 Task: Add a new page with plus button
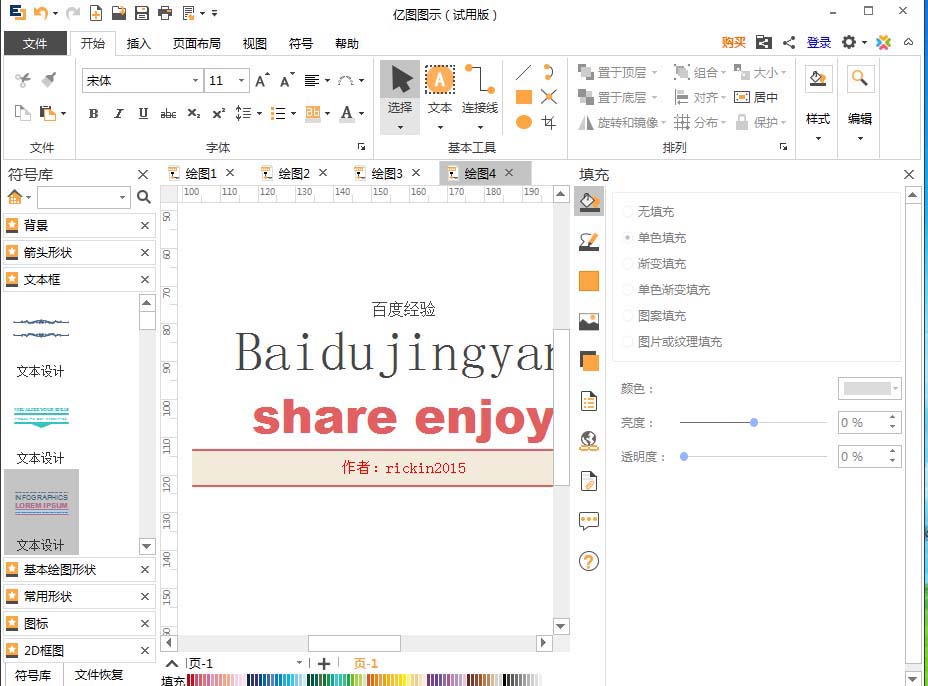(x=324, y=664)
